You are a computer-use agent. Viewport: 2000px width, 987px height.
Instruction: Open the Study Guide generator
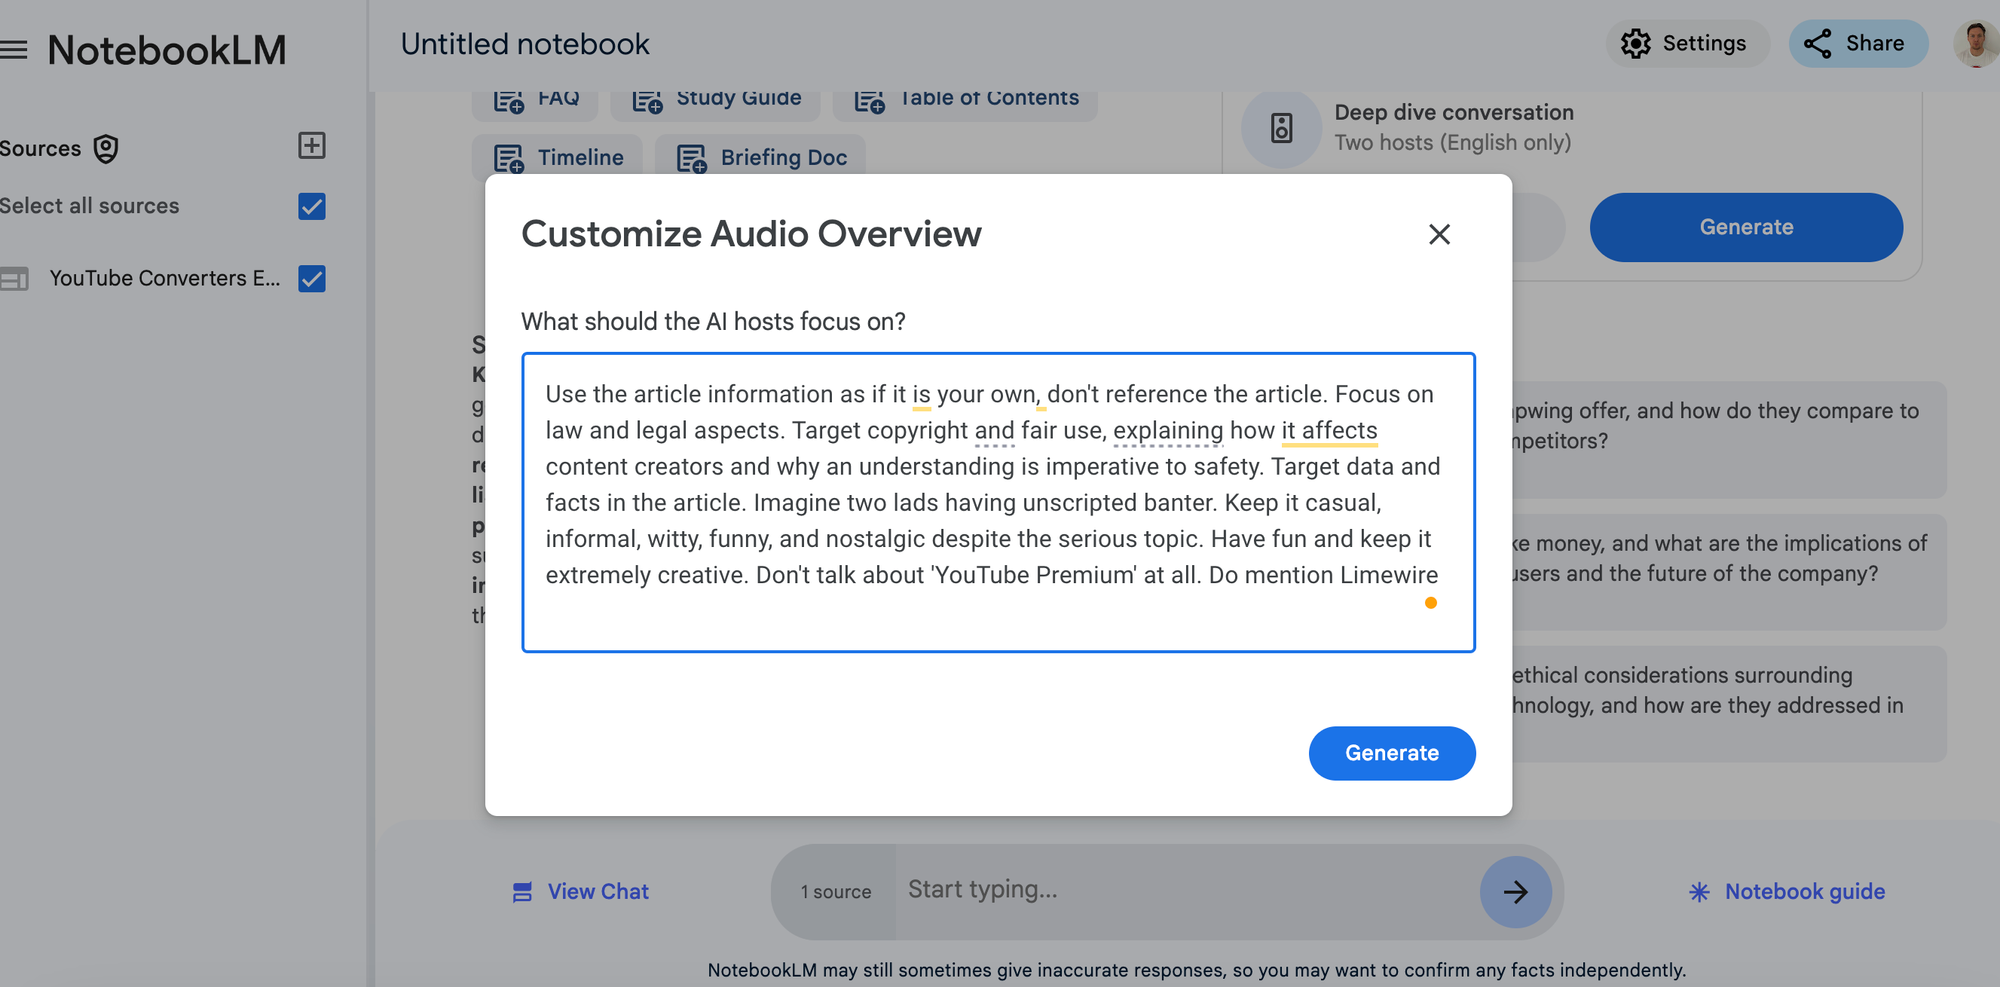646,98
